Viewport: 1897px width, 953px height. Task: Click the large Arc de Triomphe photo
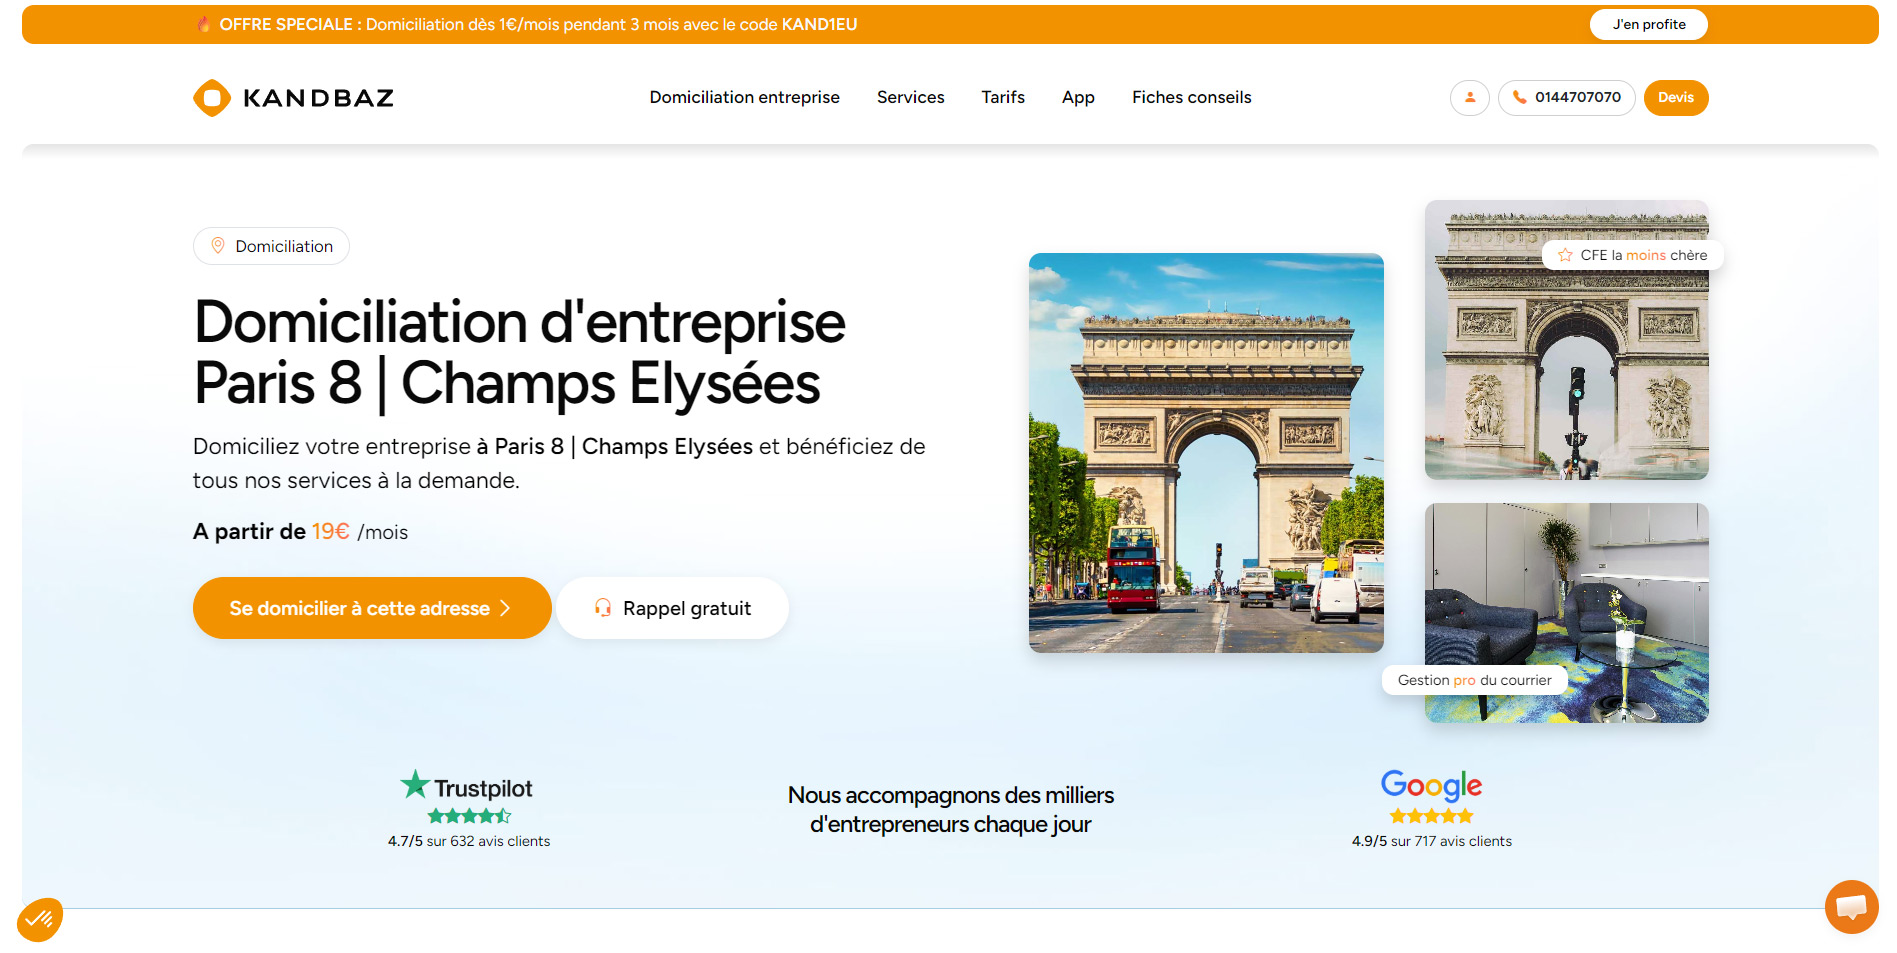(1206, 452)
